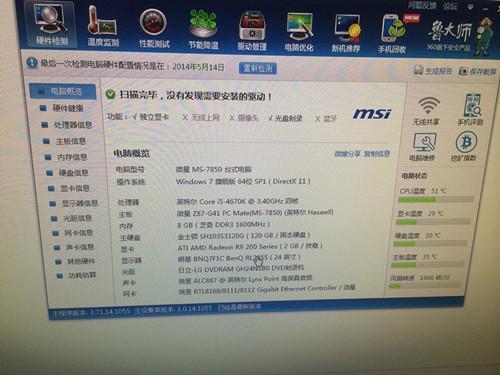Click the 主板温度 temperature bar
Screen dimensions: 500x375
point(428,265)
